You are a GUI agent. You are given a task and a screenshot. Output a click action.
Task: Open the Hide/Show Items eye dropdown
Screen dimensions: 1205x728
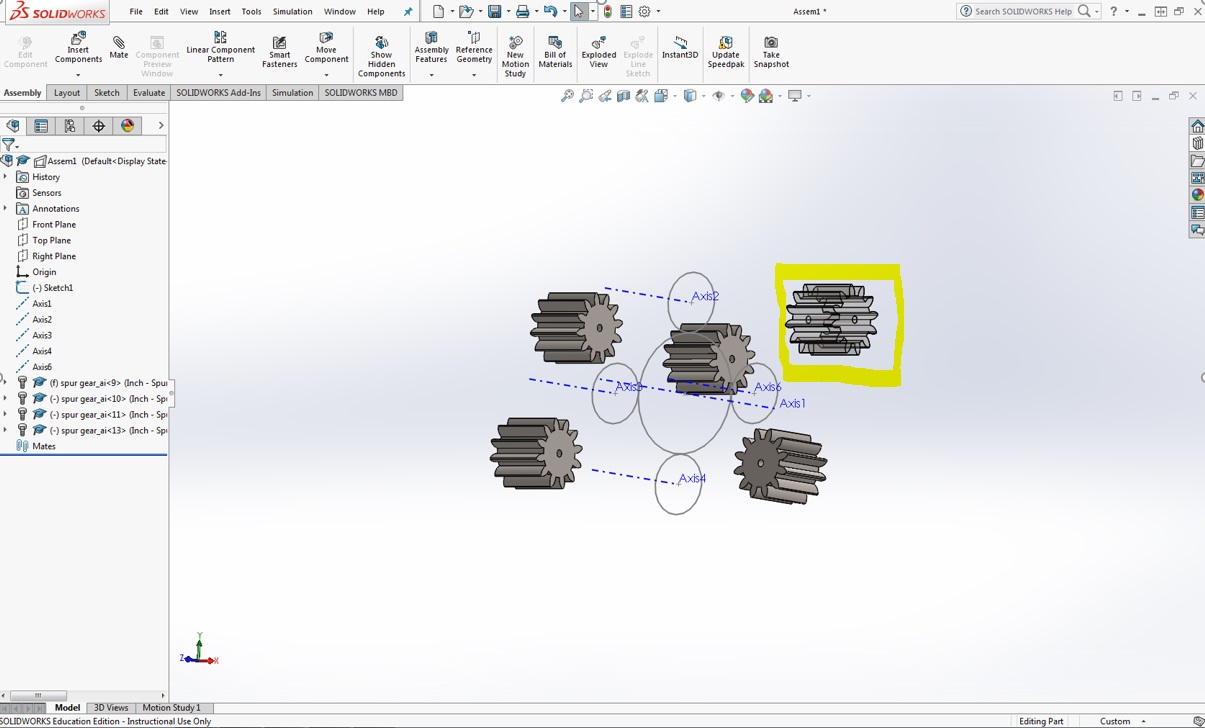click(732, 96)
